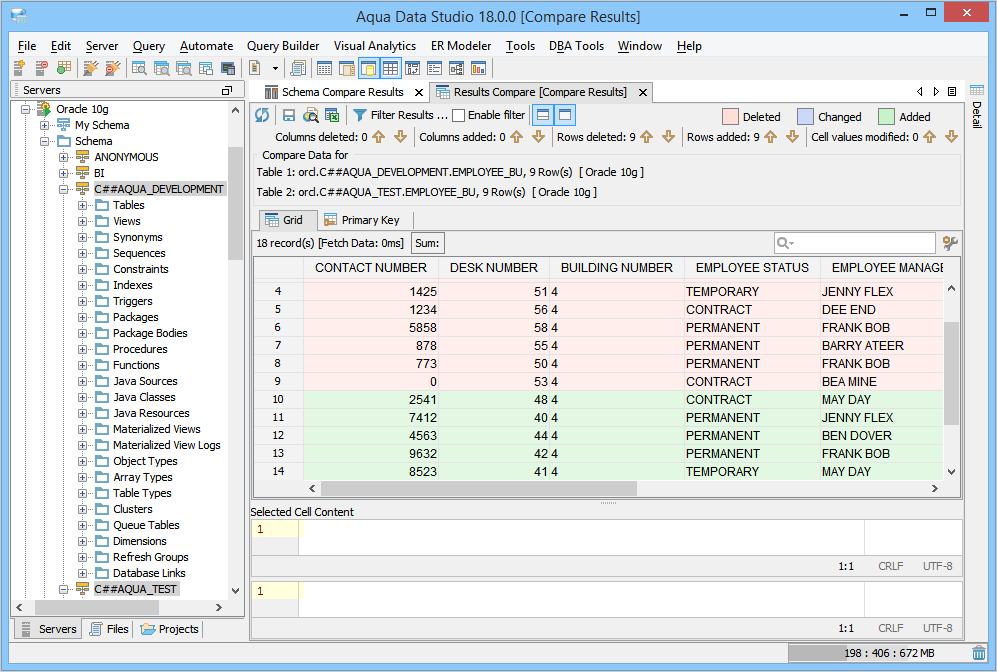Click the Register Server toolbar icon
Screen dimensions: 997x672
19,68
